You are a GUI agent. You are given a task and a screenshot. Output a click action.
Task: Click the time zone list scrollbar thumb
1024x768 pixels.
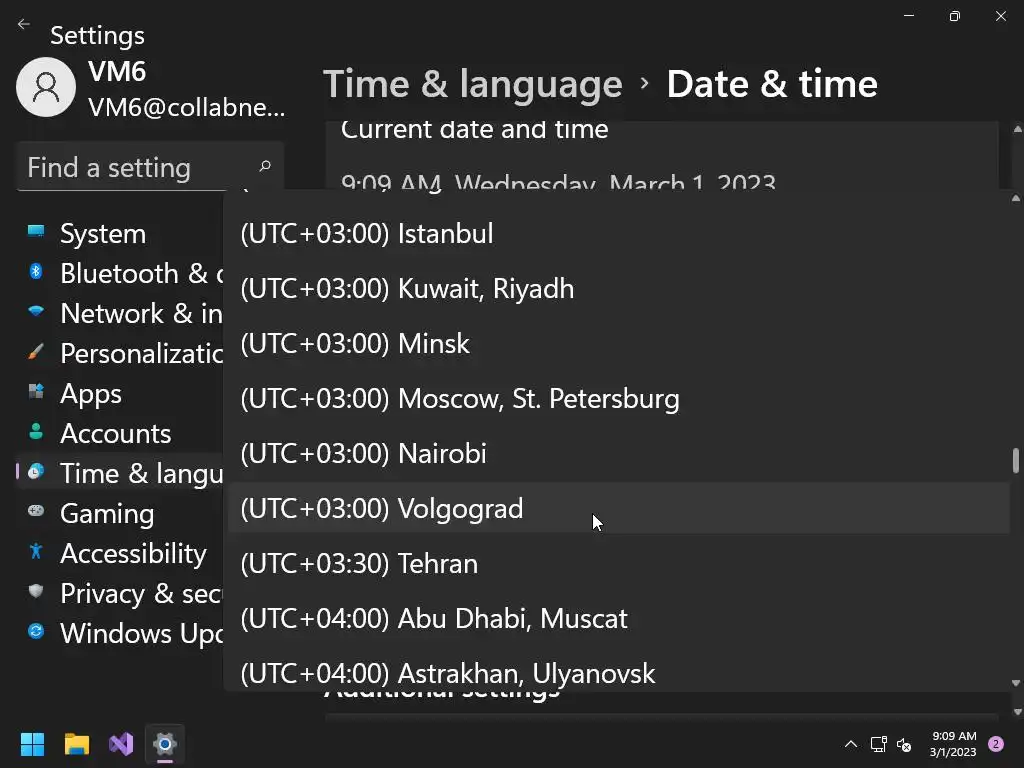click(x=1016, y=460)
